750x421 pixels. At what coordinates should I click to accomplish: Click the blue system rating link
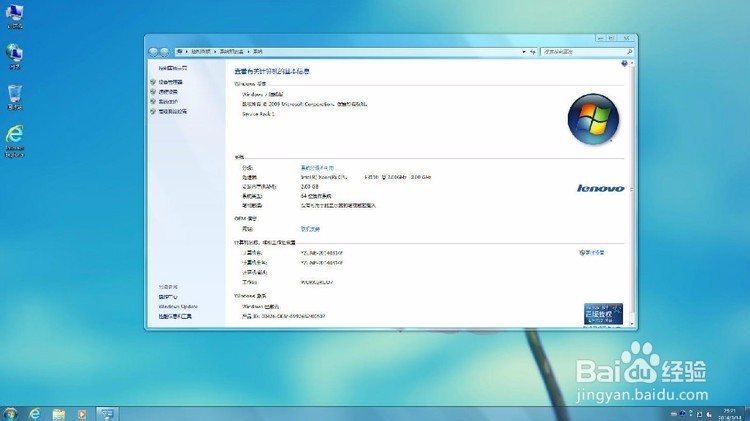[x=317, y=168]
